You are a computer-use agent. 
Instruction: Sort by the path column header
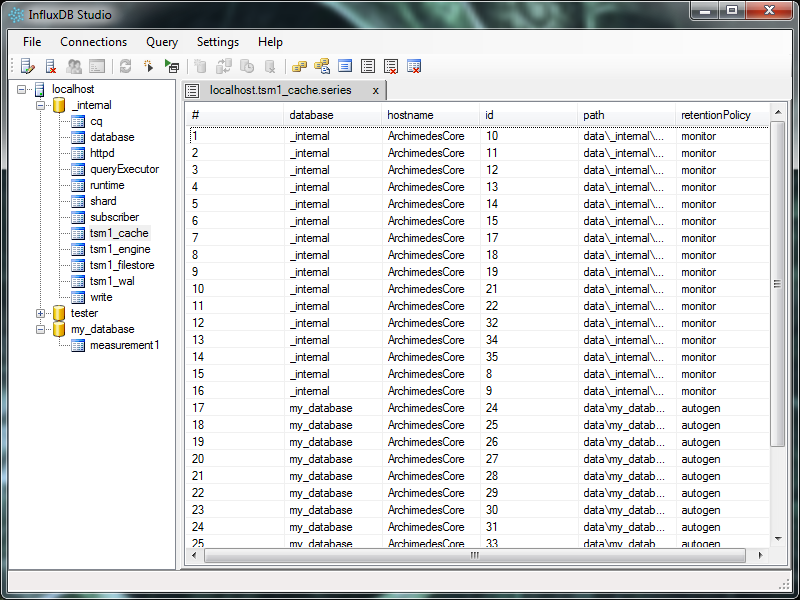tap(627, 115)
